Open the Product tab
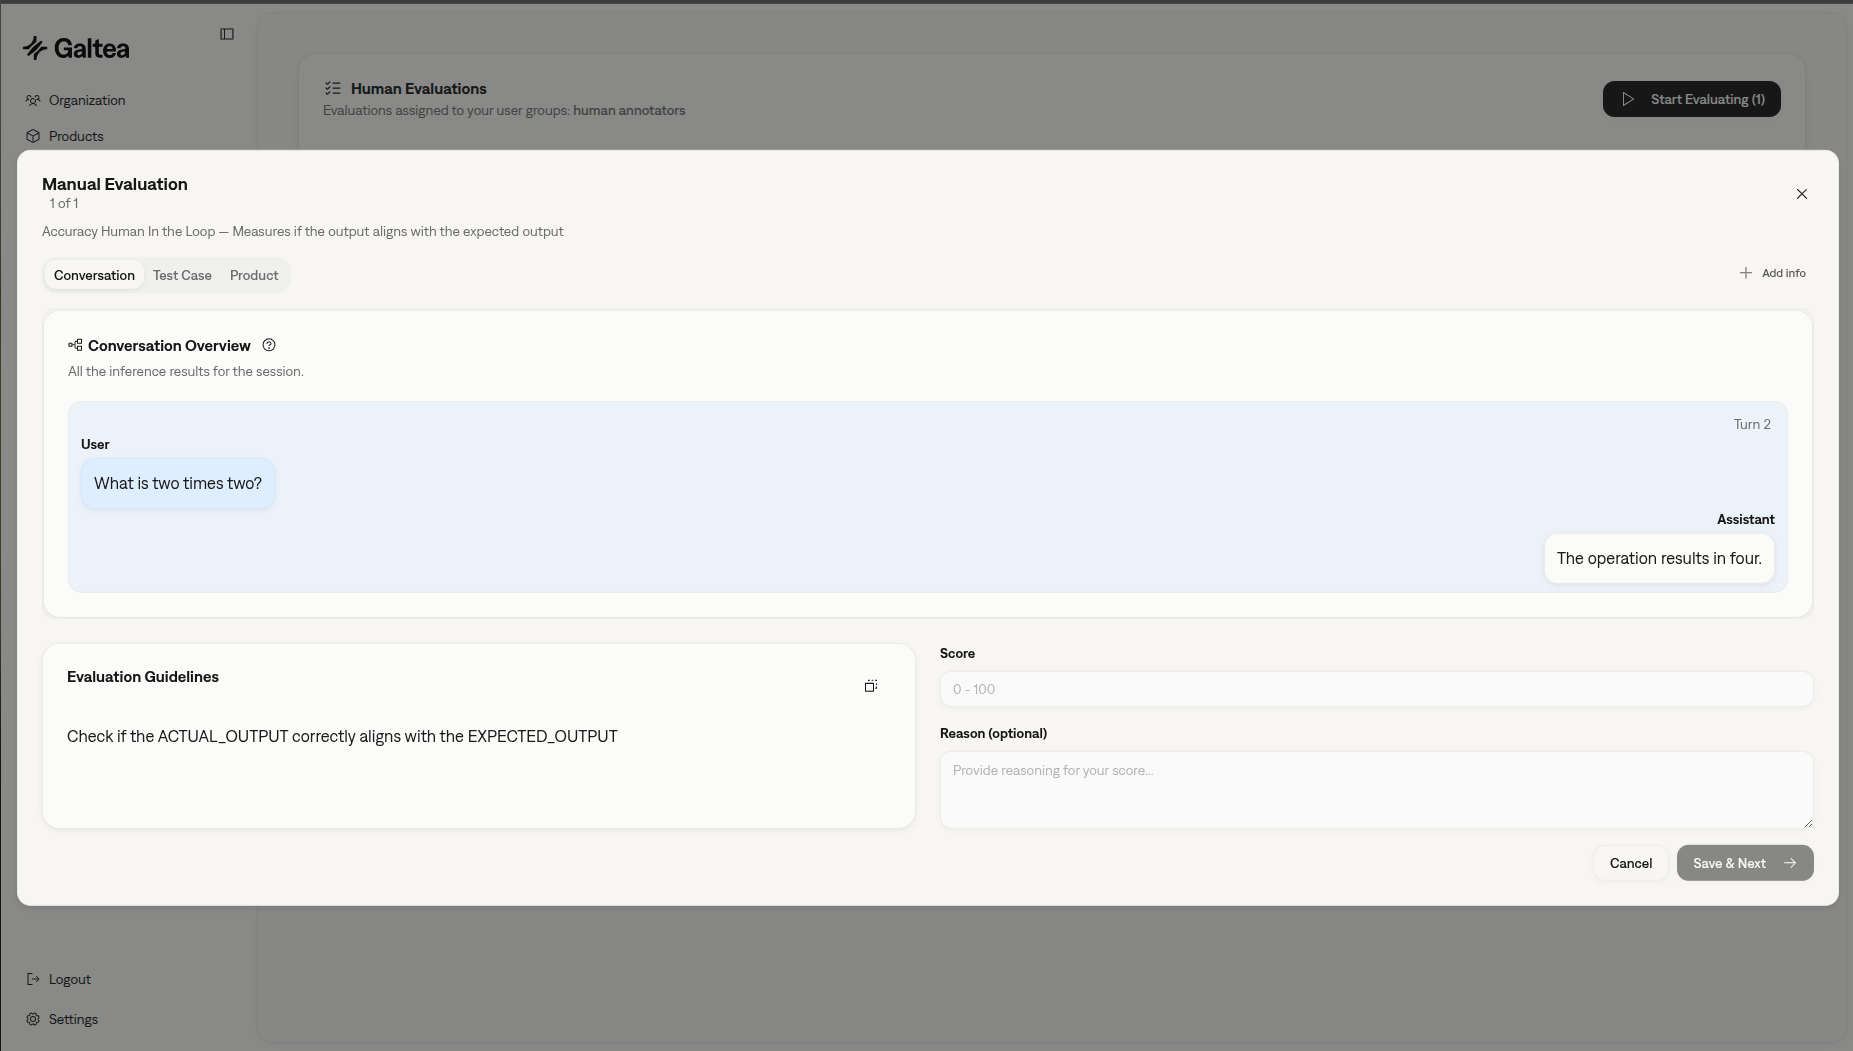1853x1051 pixels. [x=254, y=274]
